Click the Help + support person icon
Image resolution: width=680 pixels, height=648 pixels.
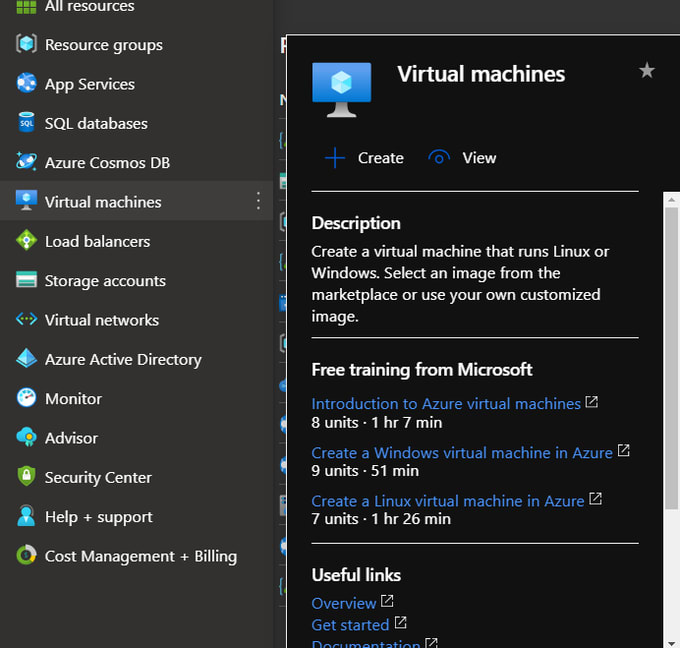26,515
